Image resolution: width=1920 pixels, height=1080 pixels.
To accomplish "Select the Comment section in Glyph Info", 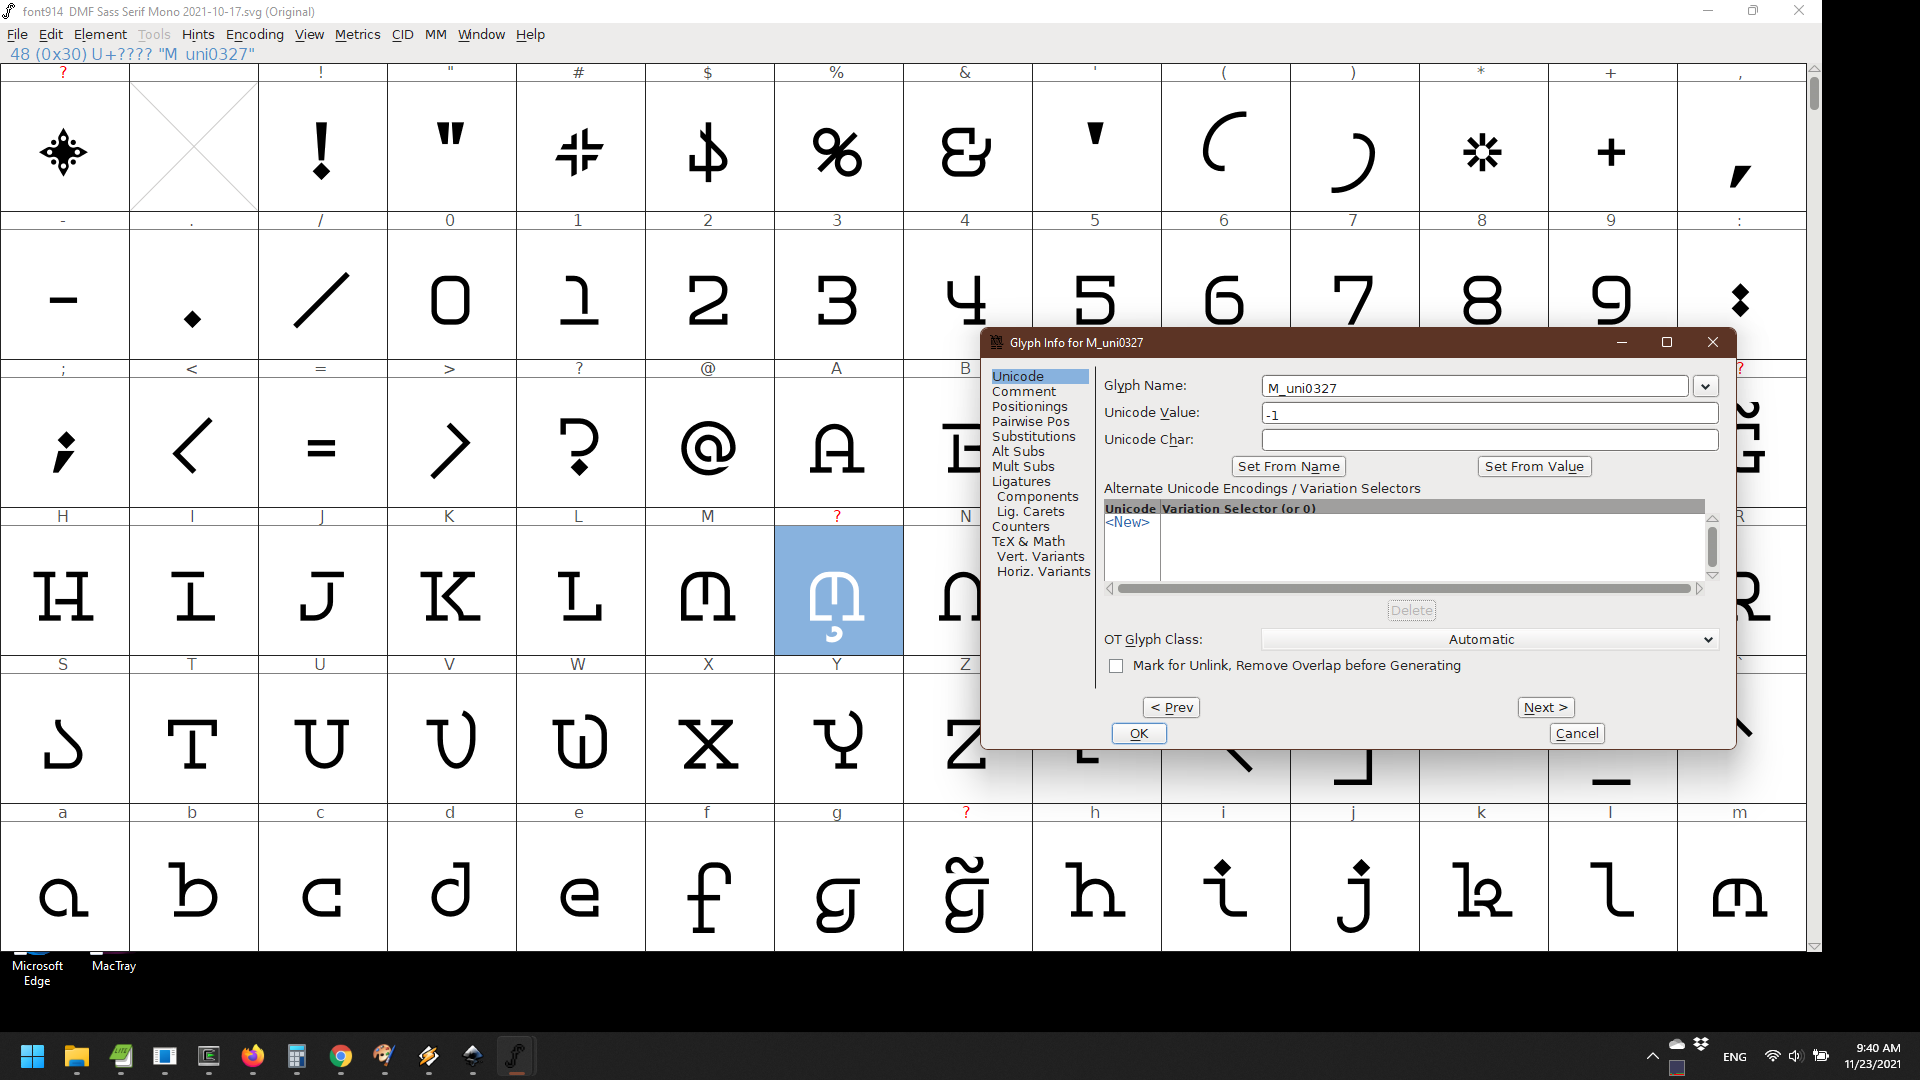I will 1024,391.
